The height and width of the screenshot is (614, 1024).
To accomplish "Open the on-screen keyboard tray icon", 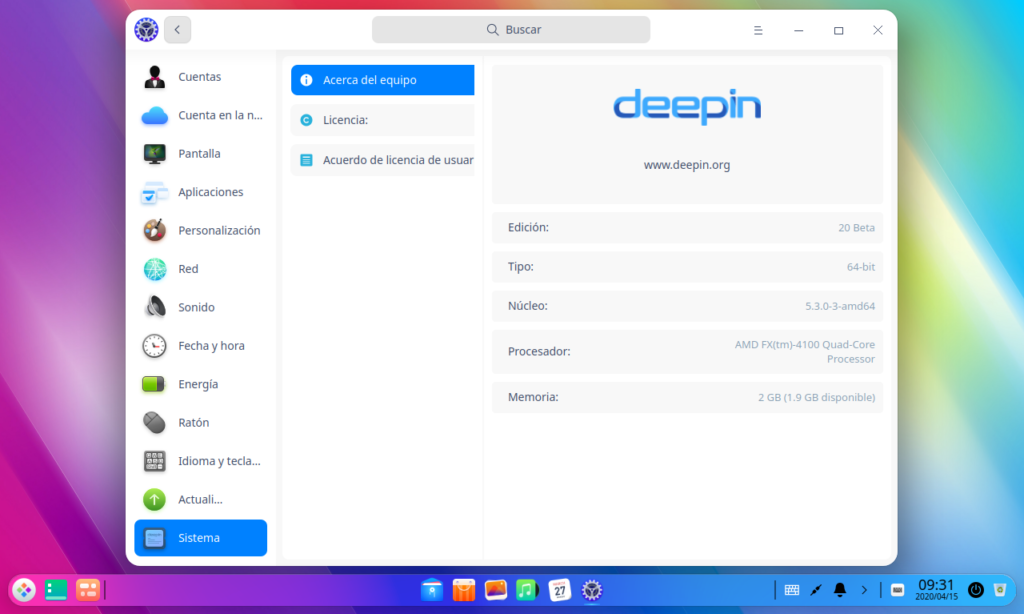I will [792, 590].
